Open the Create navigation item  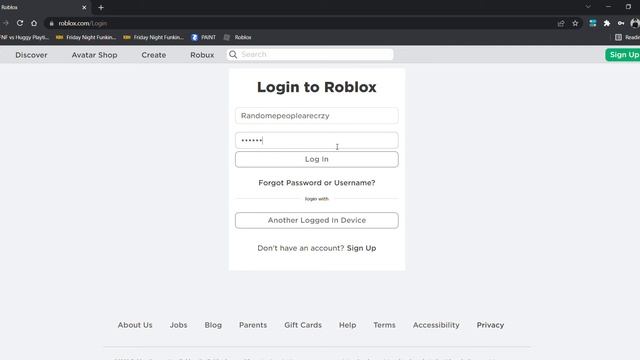click(153, 55)
